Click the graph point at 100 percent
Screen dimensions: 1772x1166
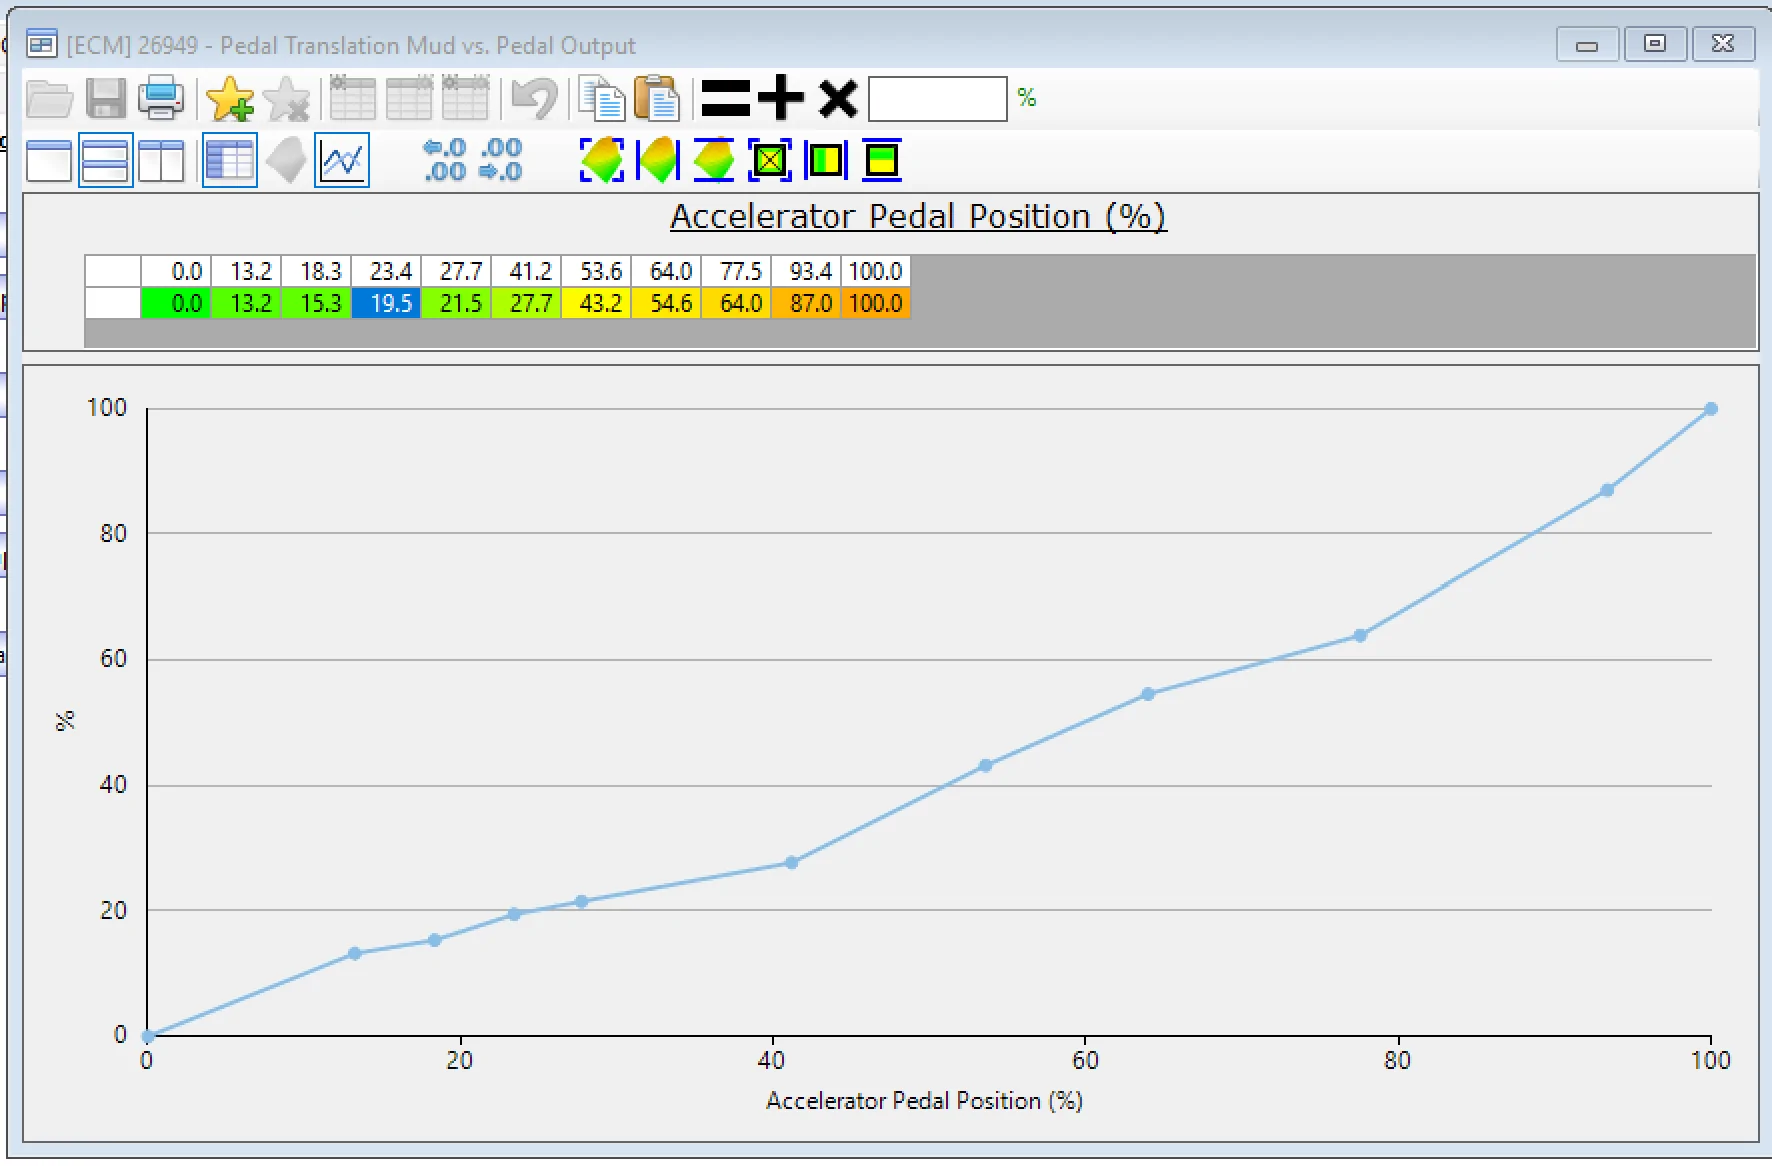(1711, 409)
